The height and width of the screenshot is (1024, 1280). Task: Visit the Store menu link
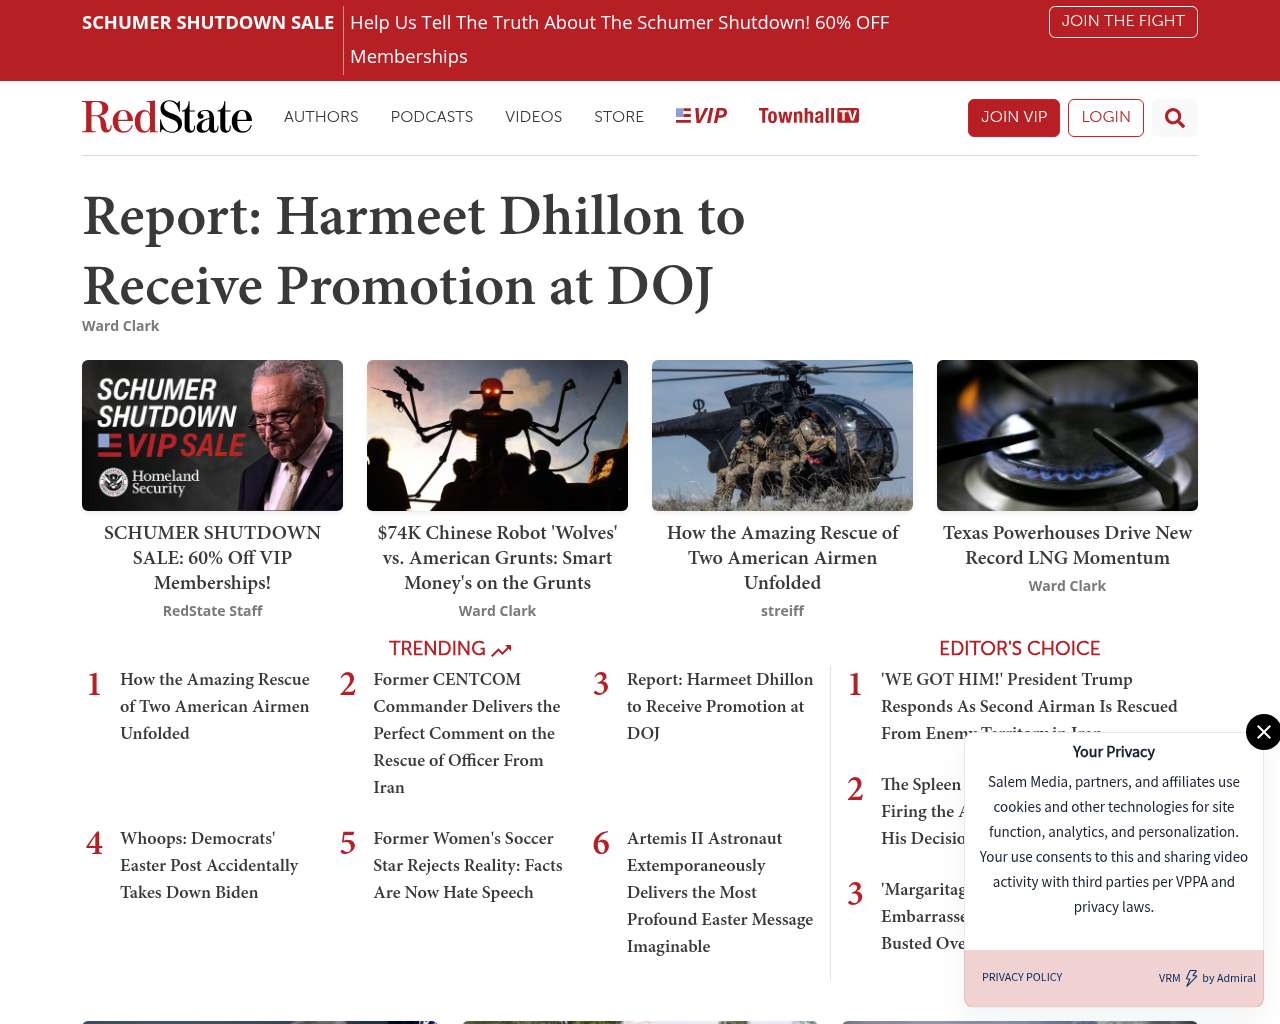point(619,117)
